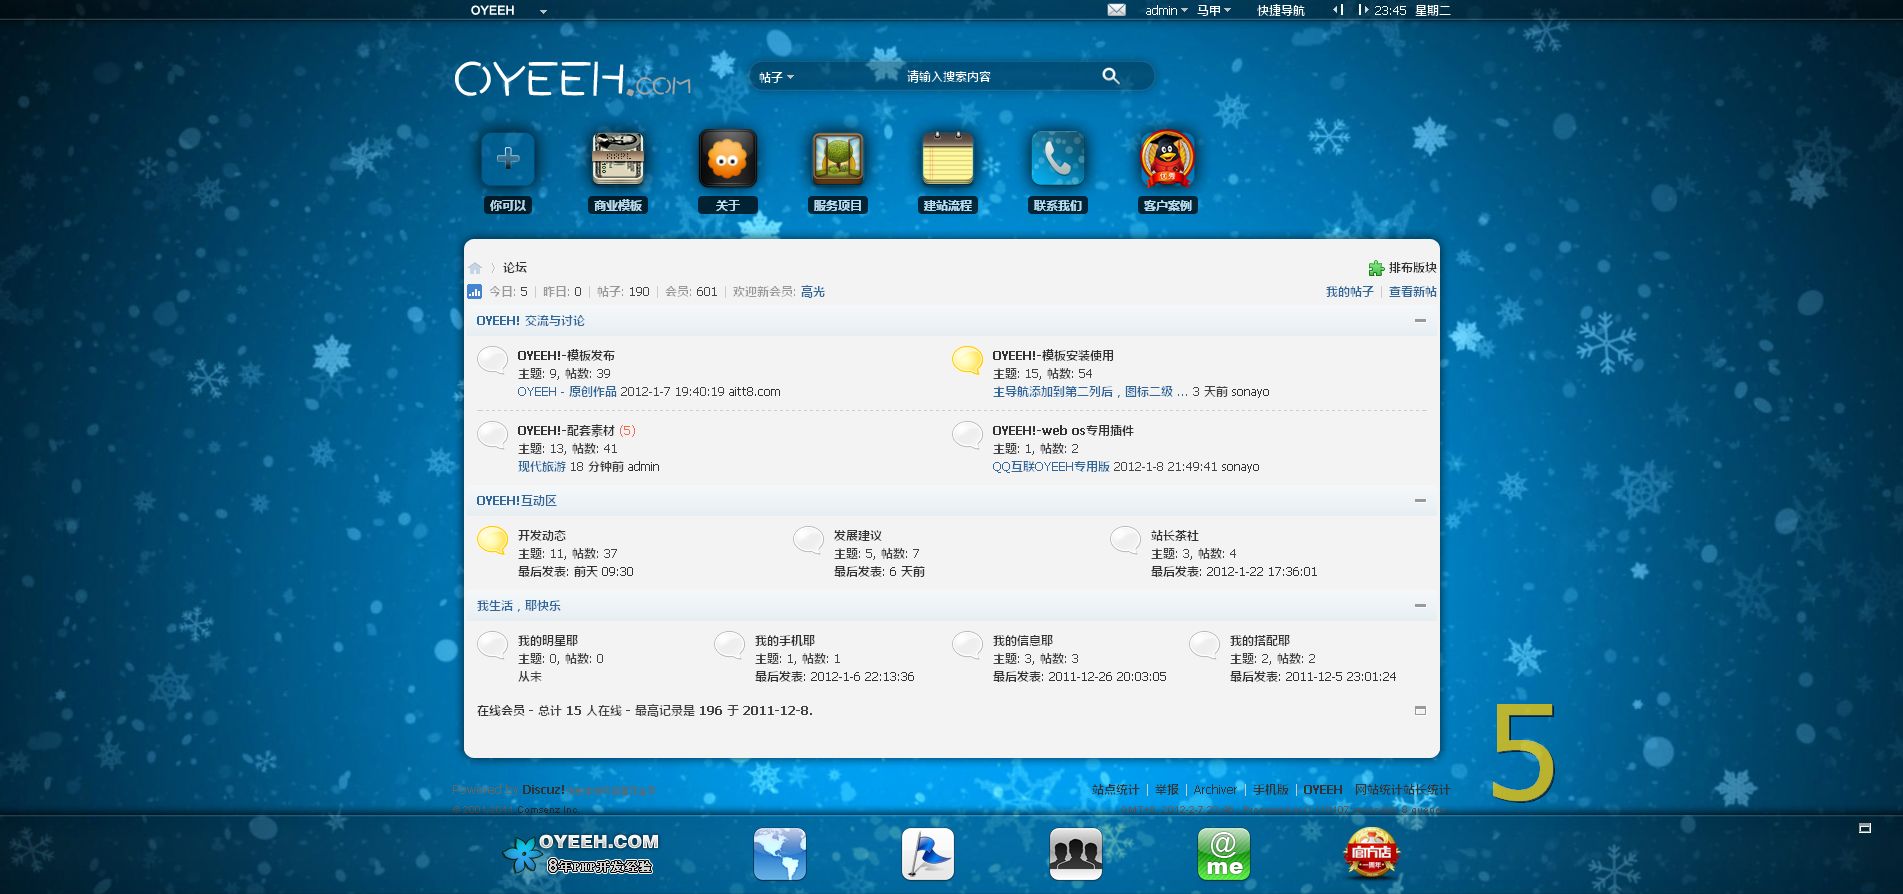Click the bubble icon beside OYEEH!-模板发布

tap(492, 360)
